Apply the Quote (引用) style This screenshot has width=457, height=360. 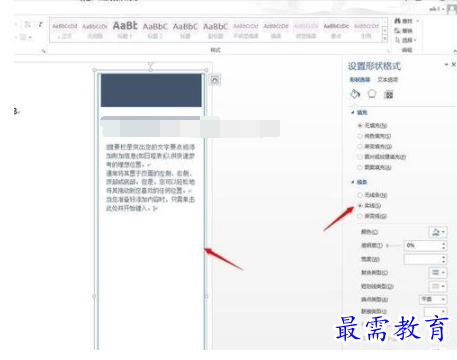[366, 30]
